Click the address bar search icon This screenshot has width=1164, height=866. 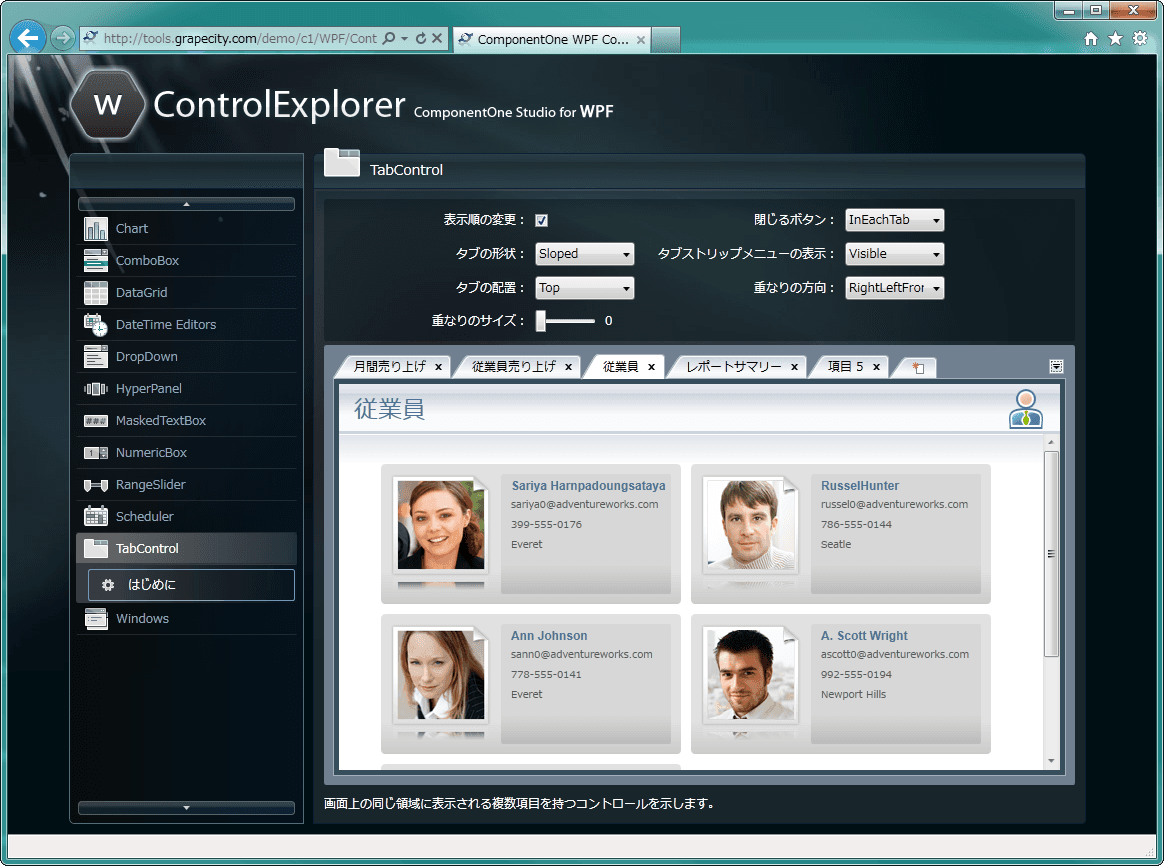[388, 39]
